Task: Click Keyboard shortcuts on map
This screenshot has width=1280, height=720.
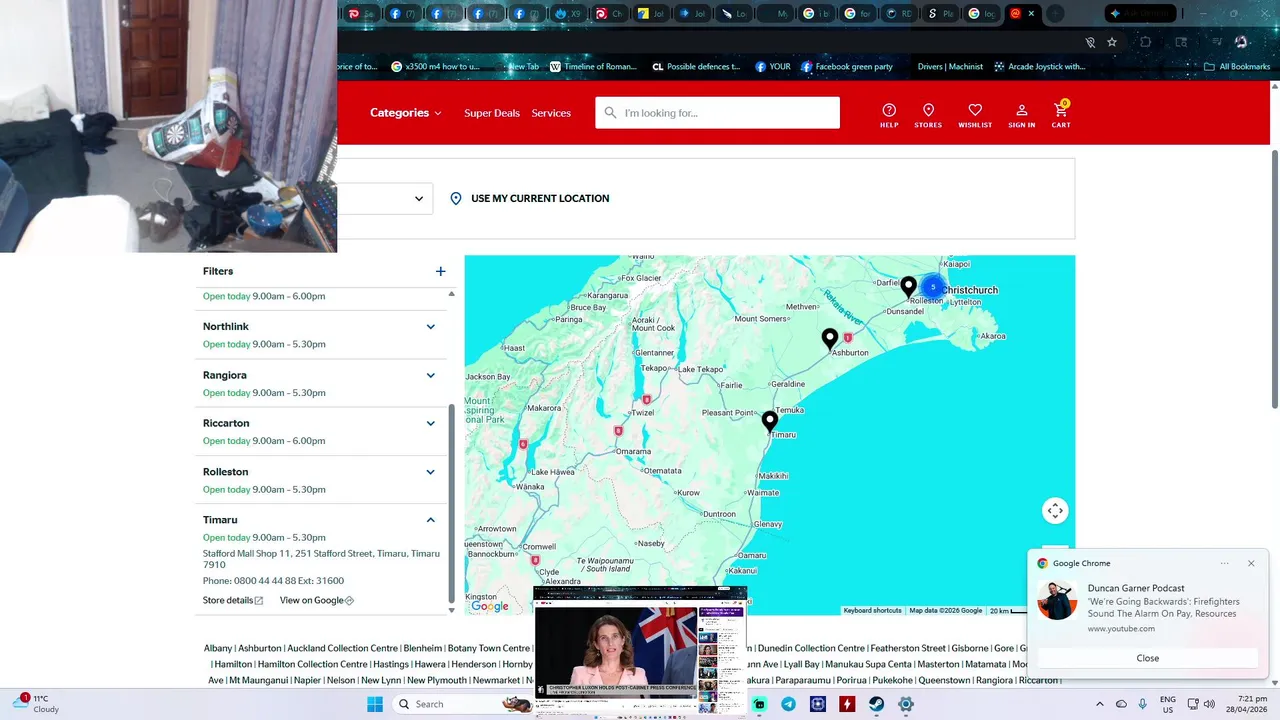Action: [872, 610]
